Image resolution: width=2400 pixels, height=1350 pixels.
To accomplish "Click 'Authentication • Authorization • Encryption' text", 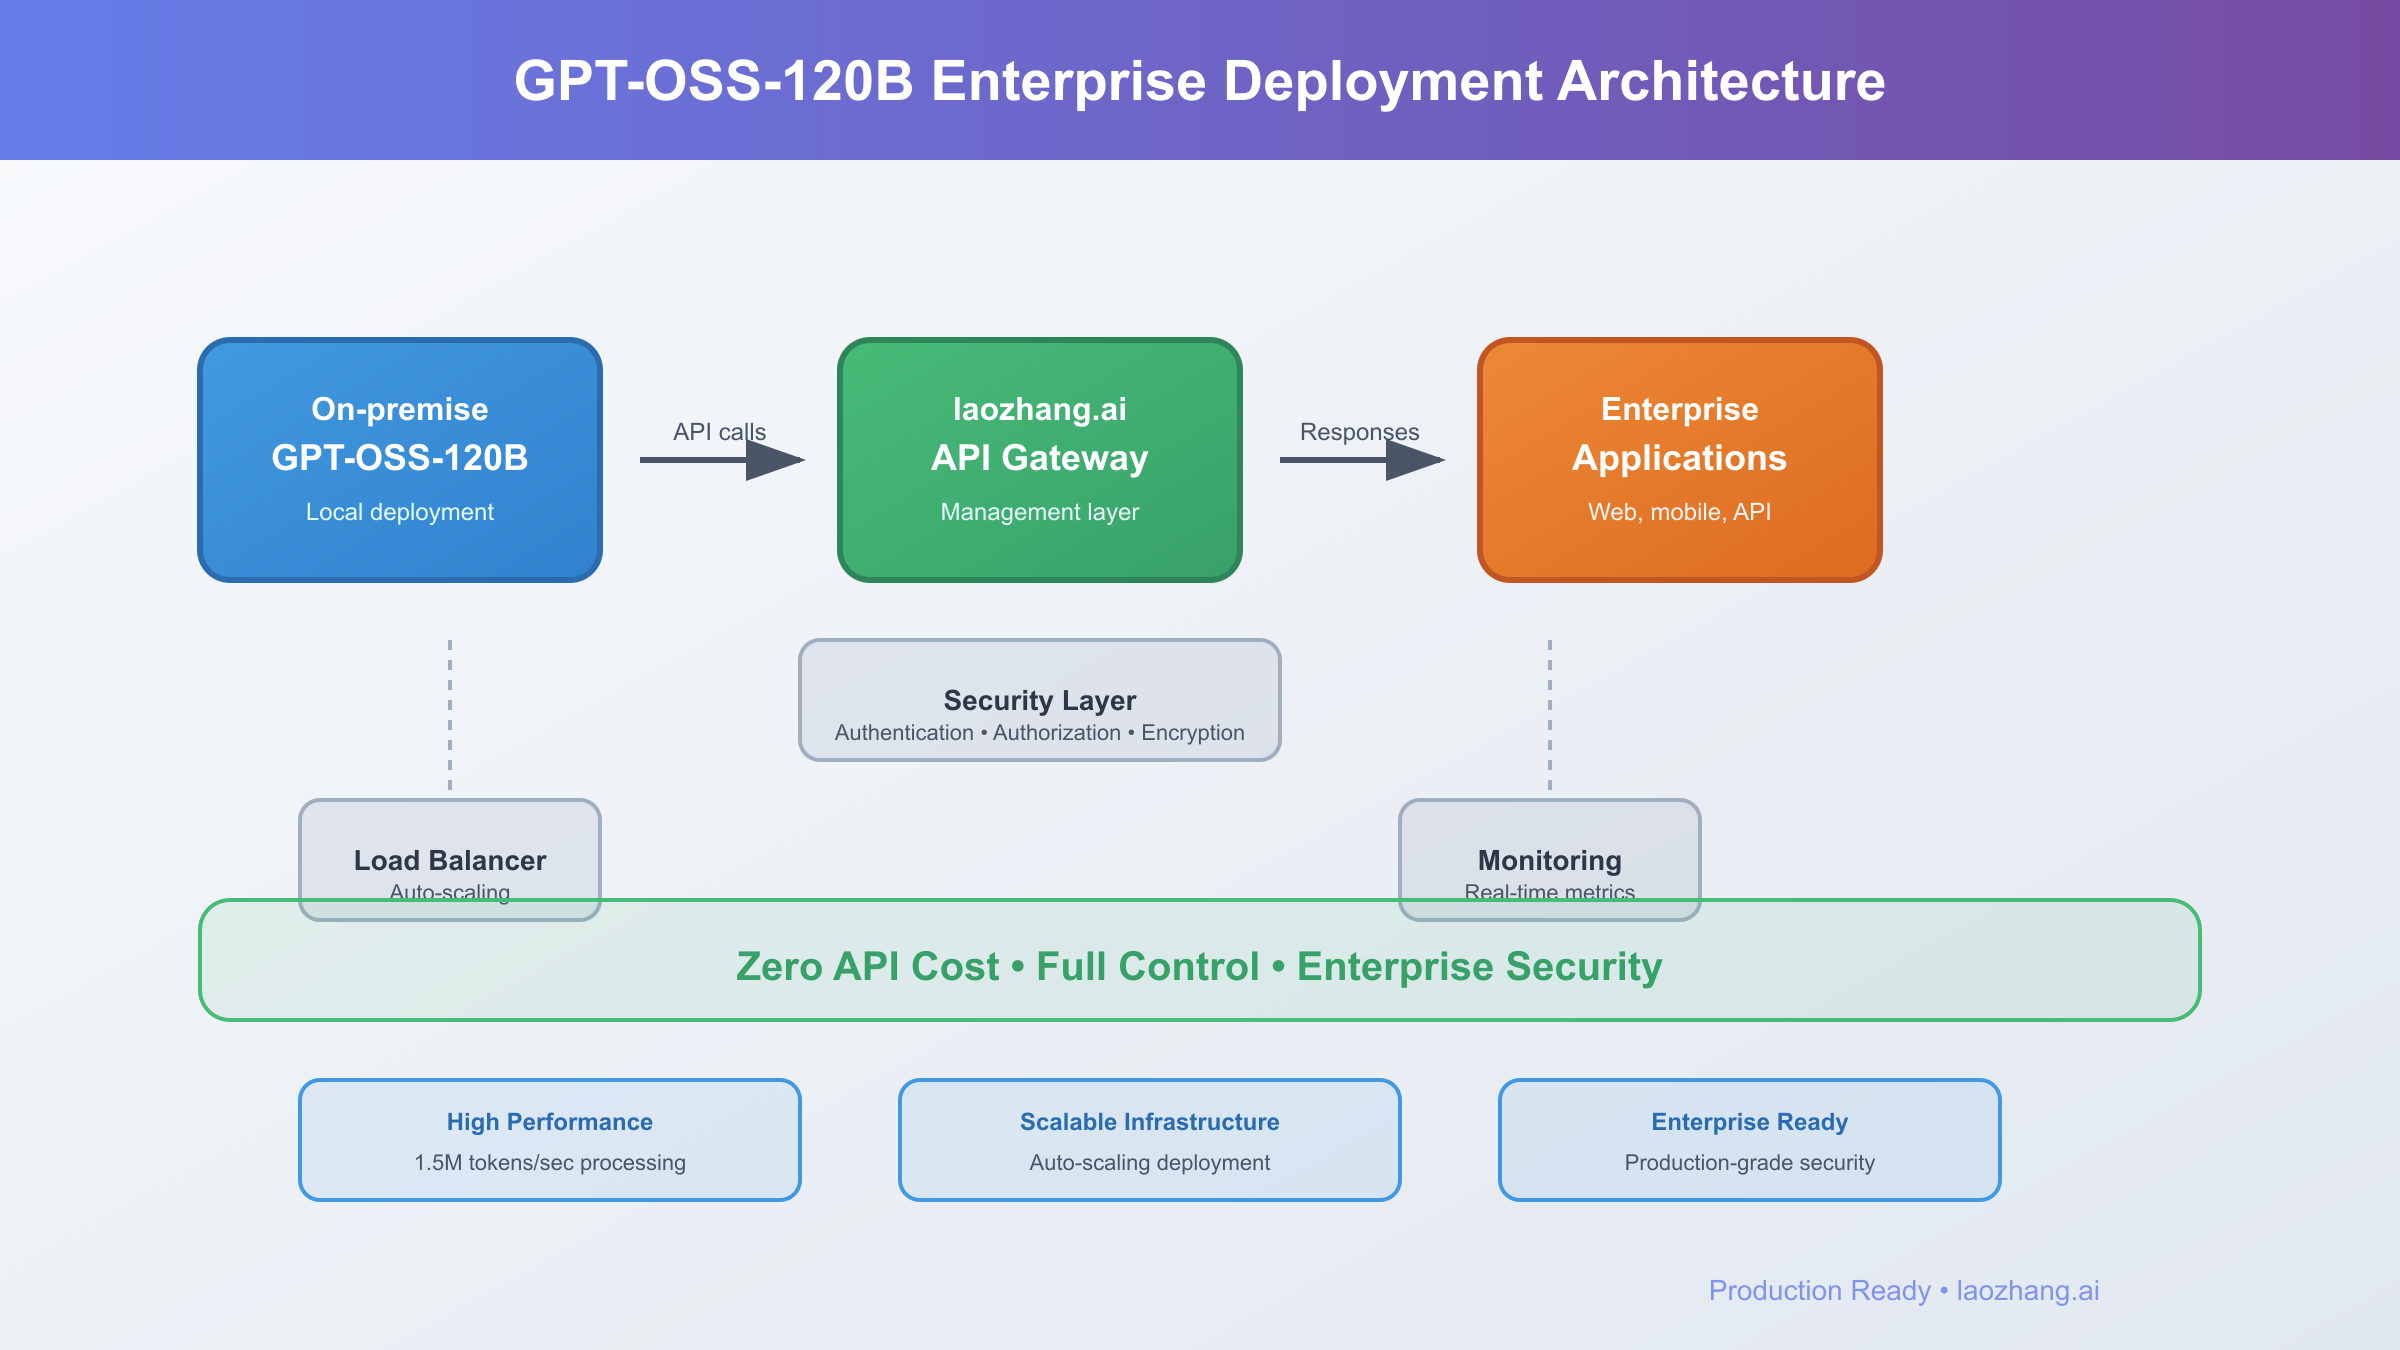I will 1040,733.
